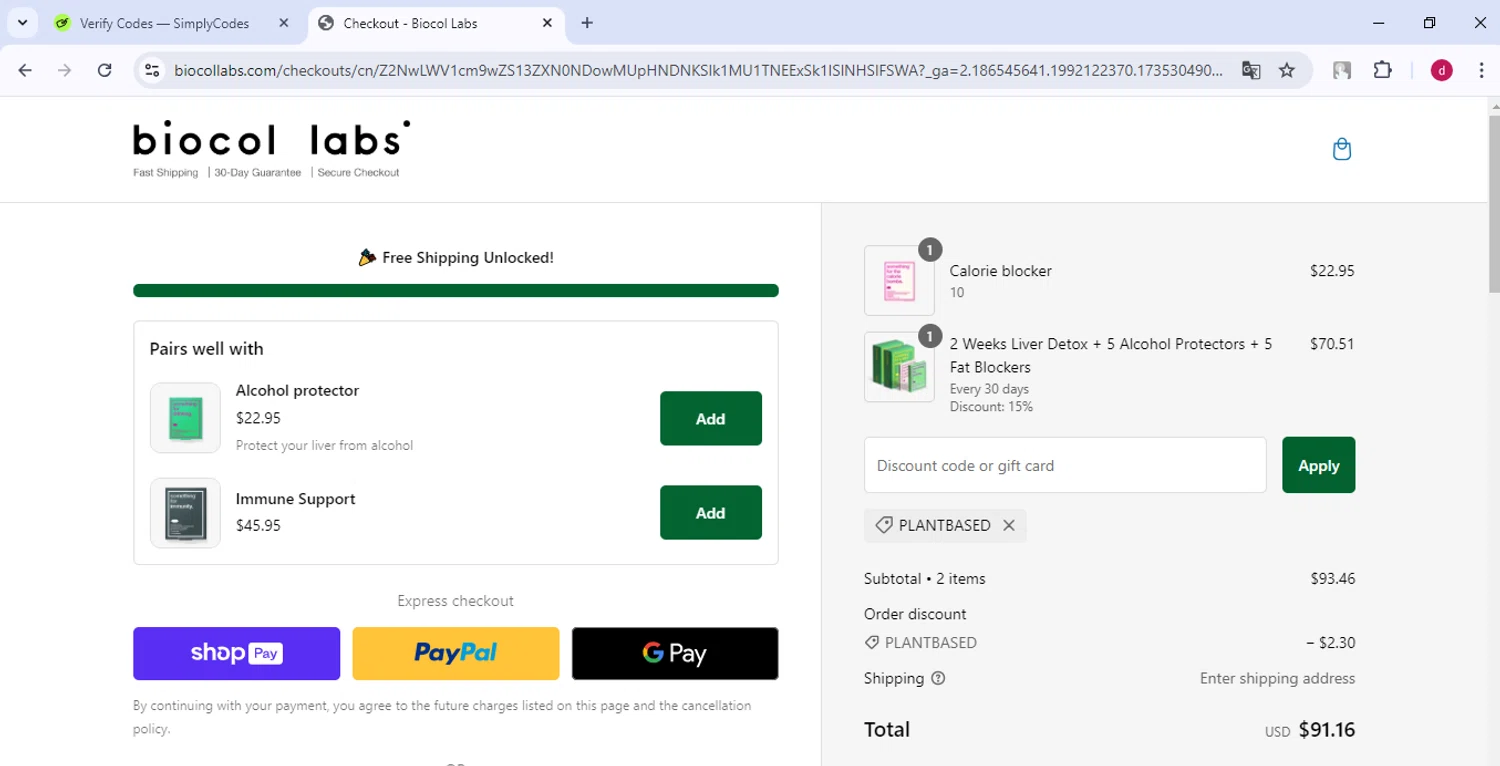Image resolution: width=1500 pixels, height=766 pixels.
Task: Bookmark this page with the star icon
Action: 1287,70
